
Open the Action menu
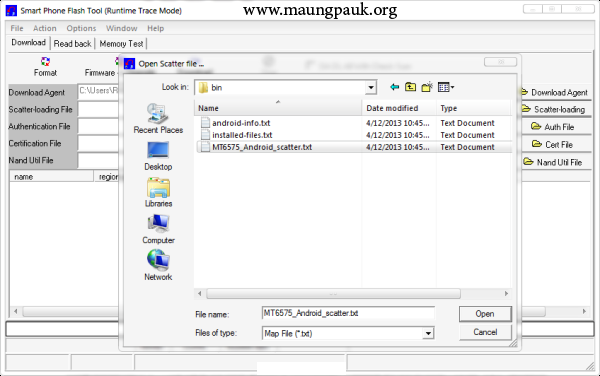pos(45,28)
